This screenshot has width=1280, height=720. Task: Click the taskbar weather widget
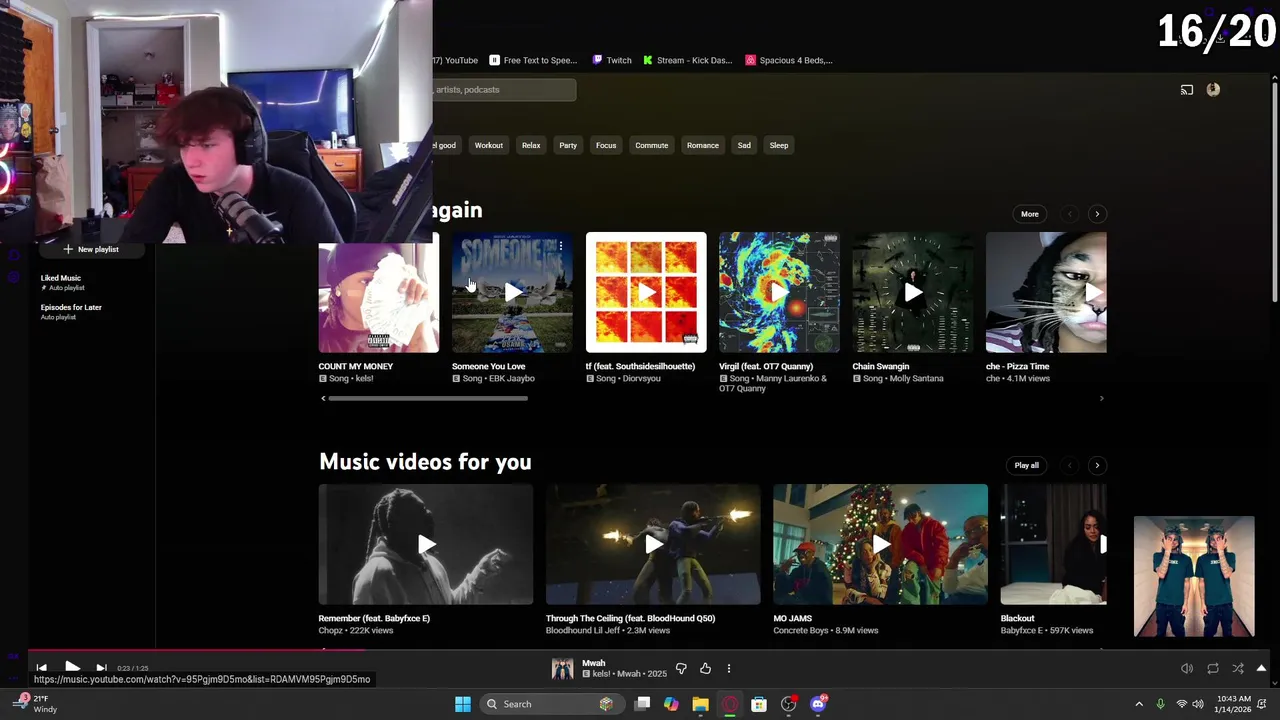pyautogui.click(x=35, y=704)
